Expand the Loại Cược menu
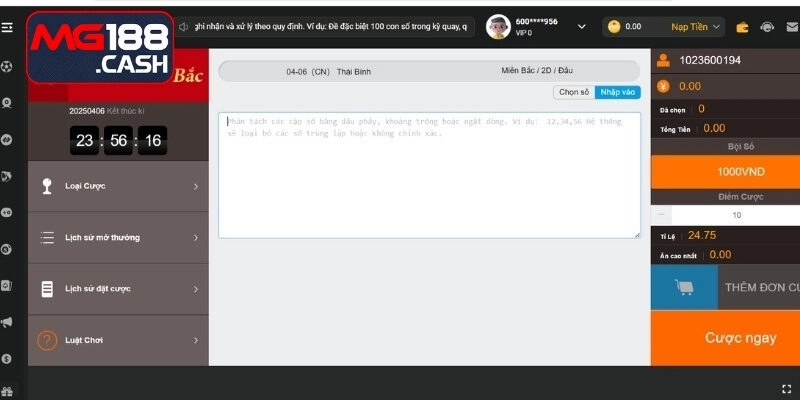Image resolution: width=800 pixels, height=400 pixels. 118,186
